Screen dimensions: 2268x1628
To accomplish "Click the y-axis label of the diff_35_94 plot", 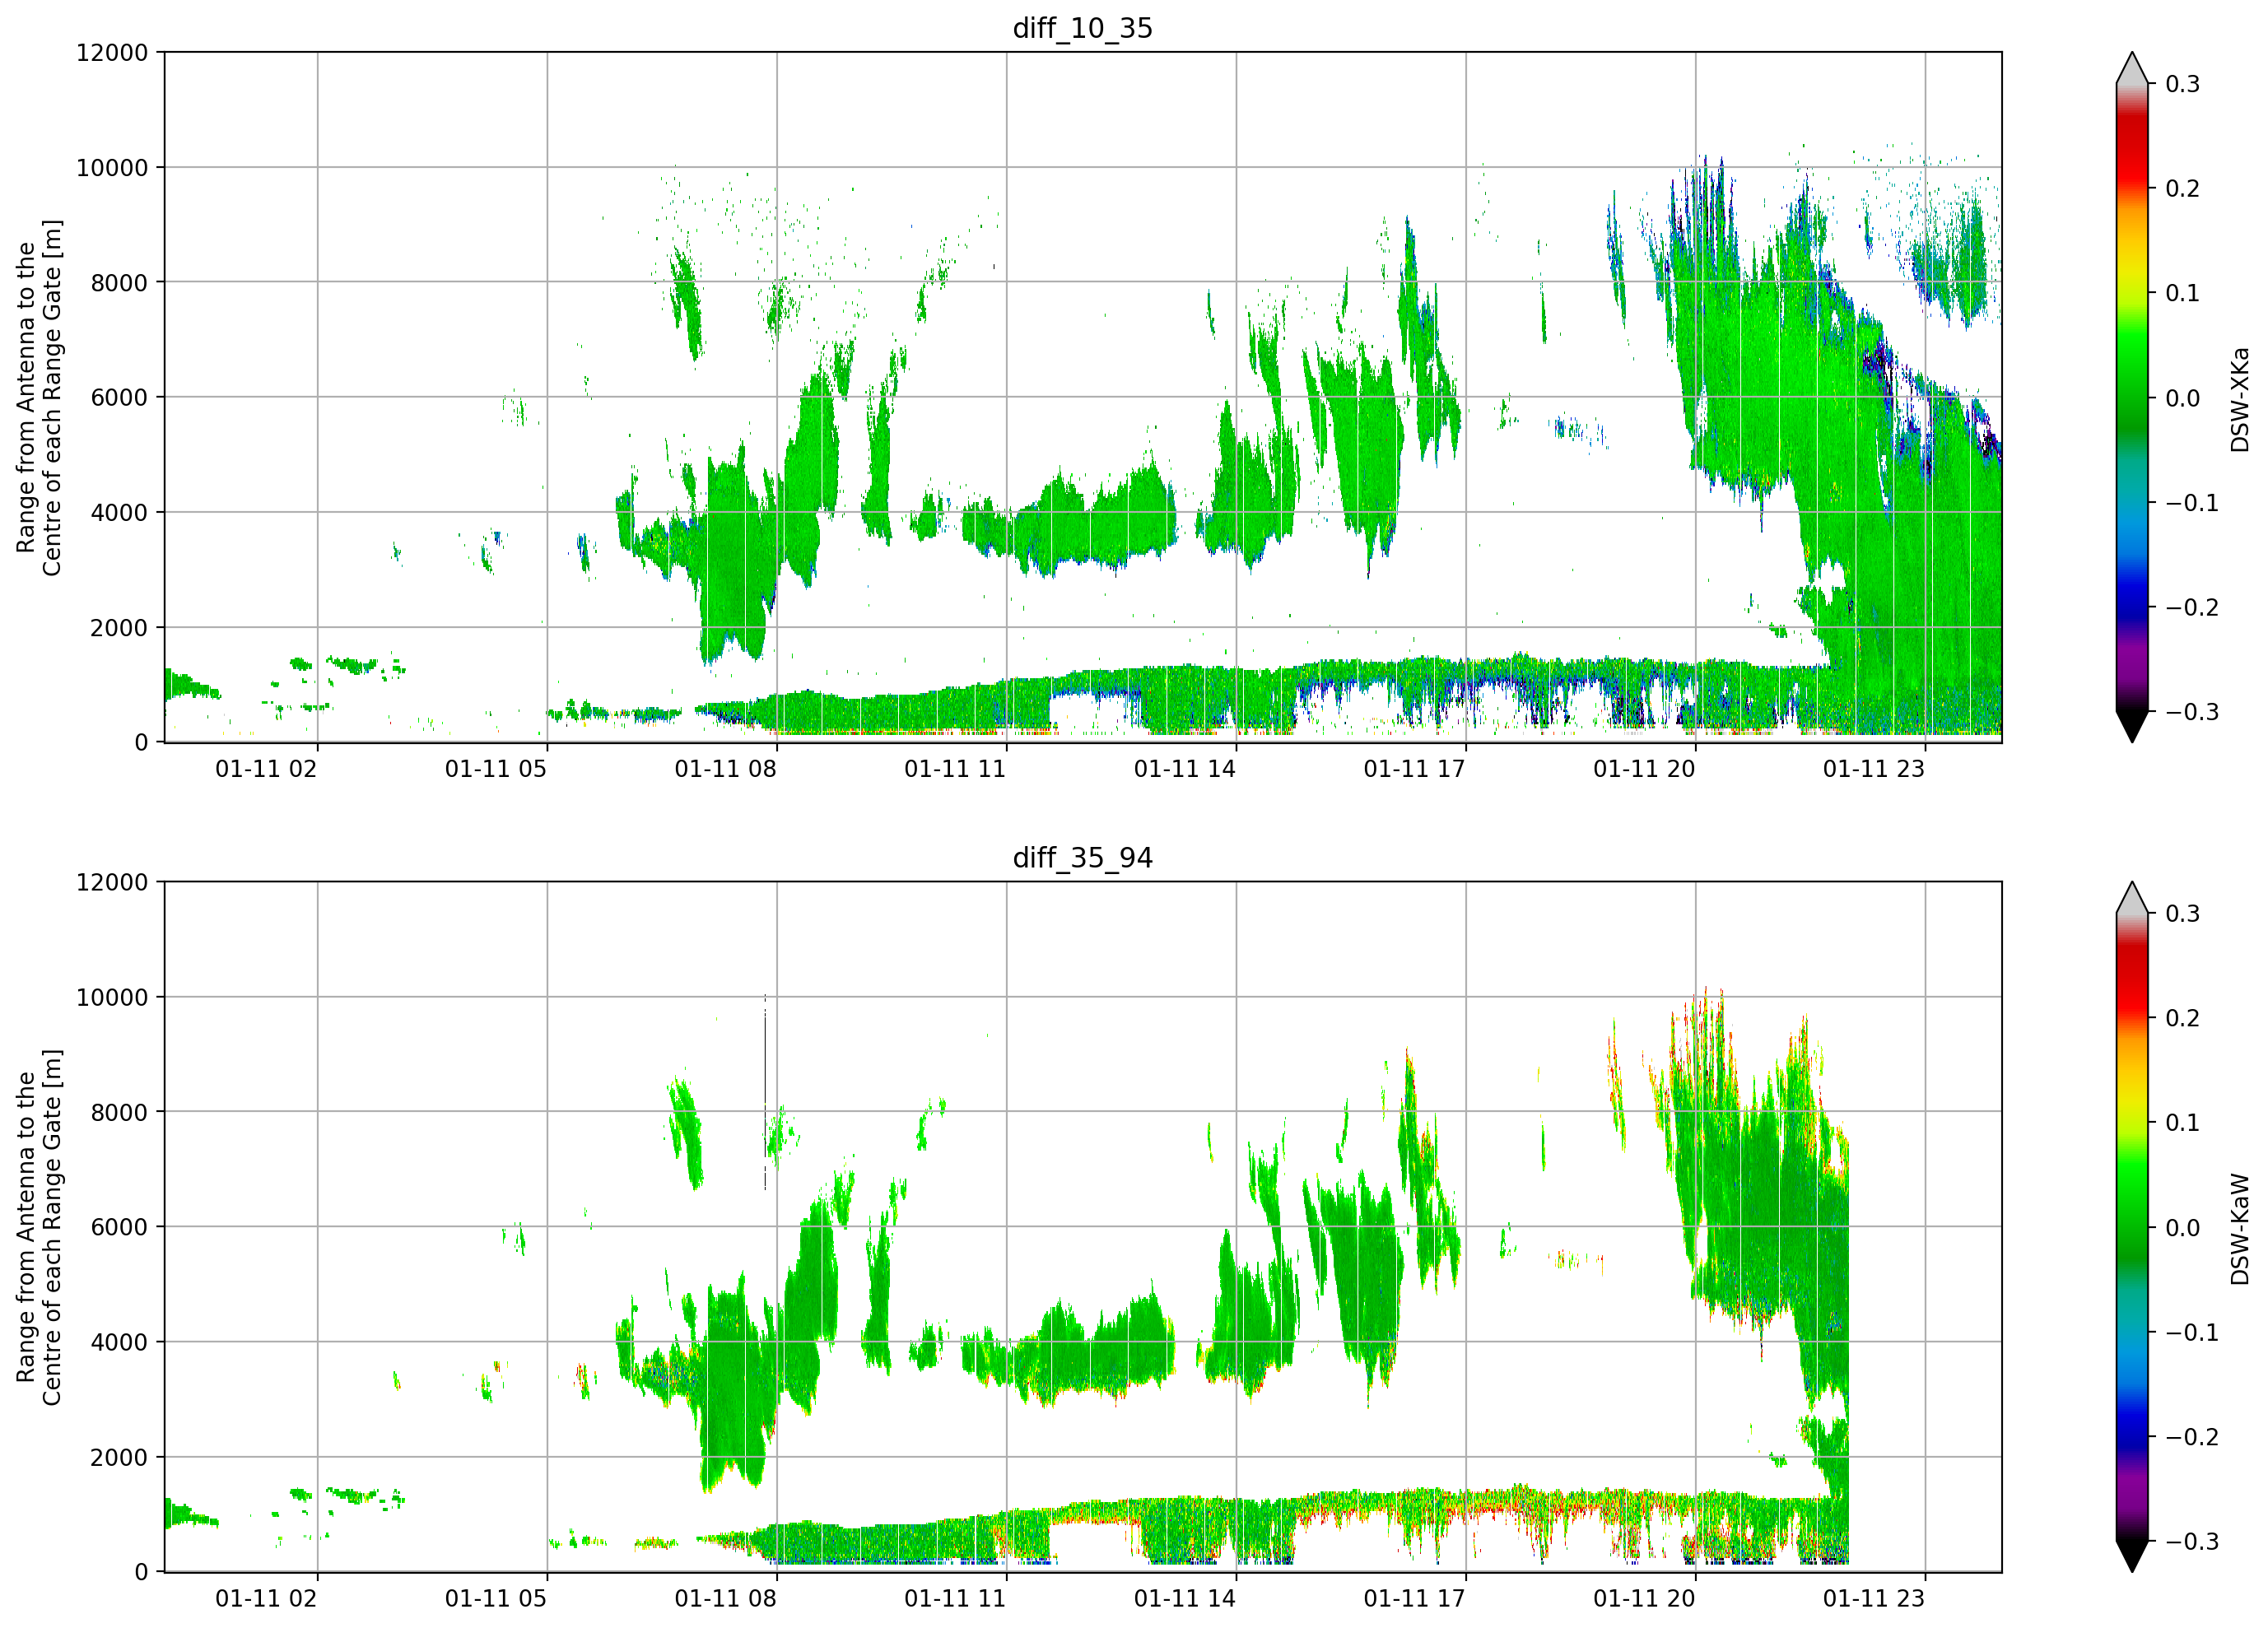I will click(x=39, y=1227).
